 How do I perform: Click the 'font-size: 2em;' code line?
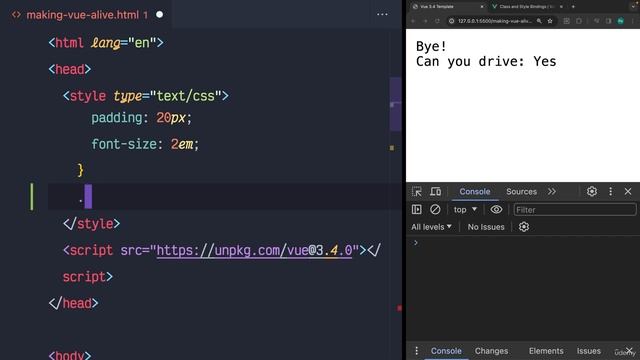(x=144, y=144)
